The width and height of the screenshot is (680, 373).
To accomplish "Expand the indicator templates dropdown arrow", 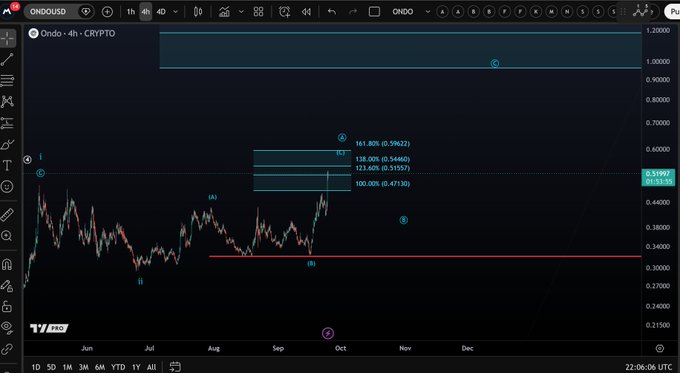I will [241, 12].
